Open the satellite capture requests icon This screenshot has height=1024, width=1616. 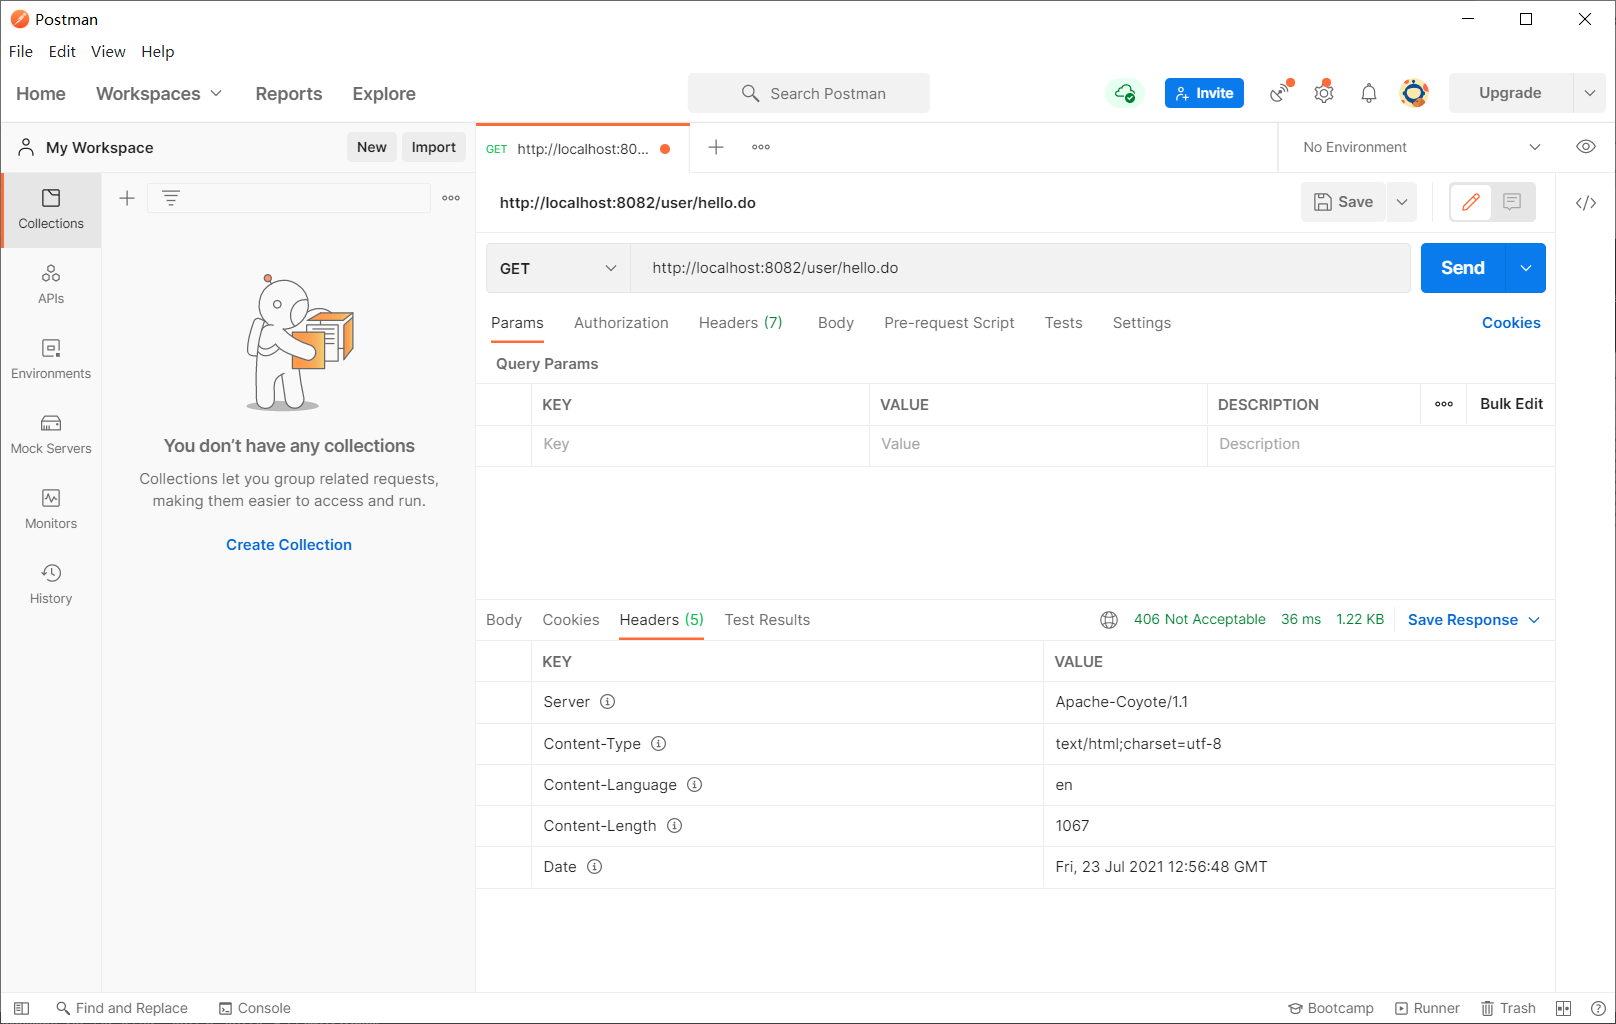click(1281, 93)
